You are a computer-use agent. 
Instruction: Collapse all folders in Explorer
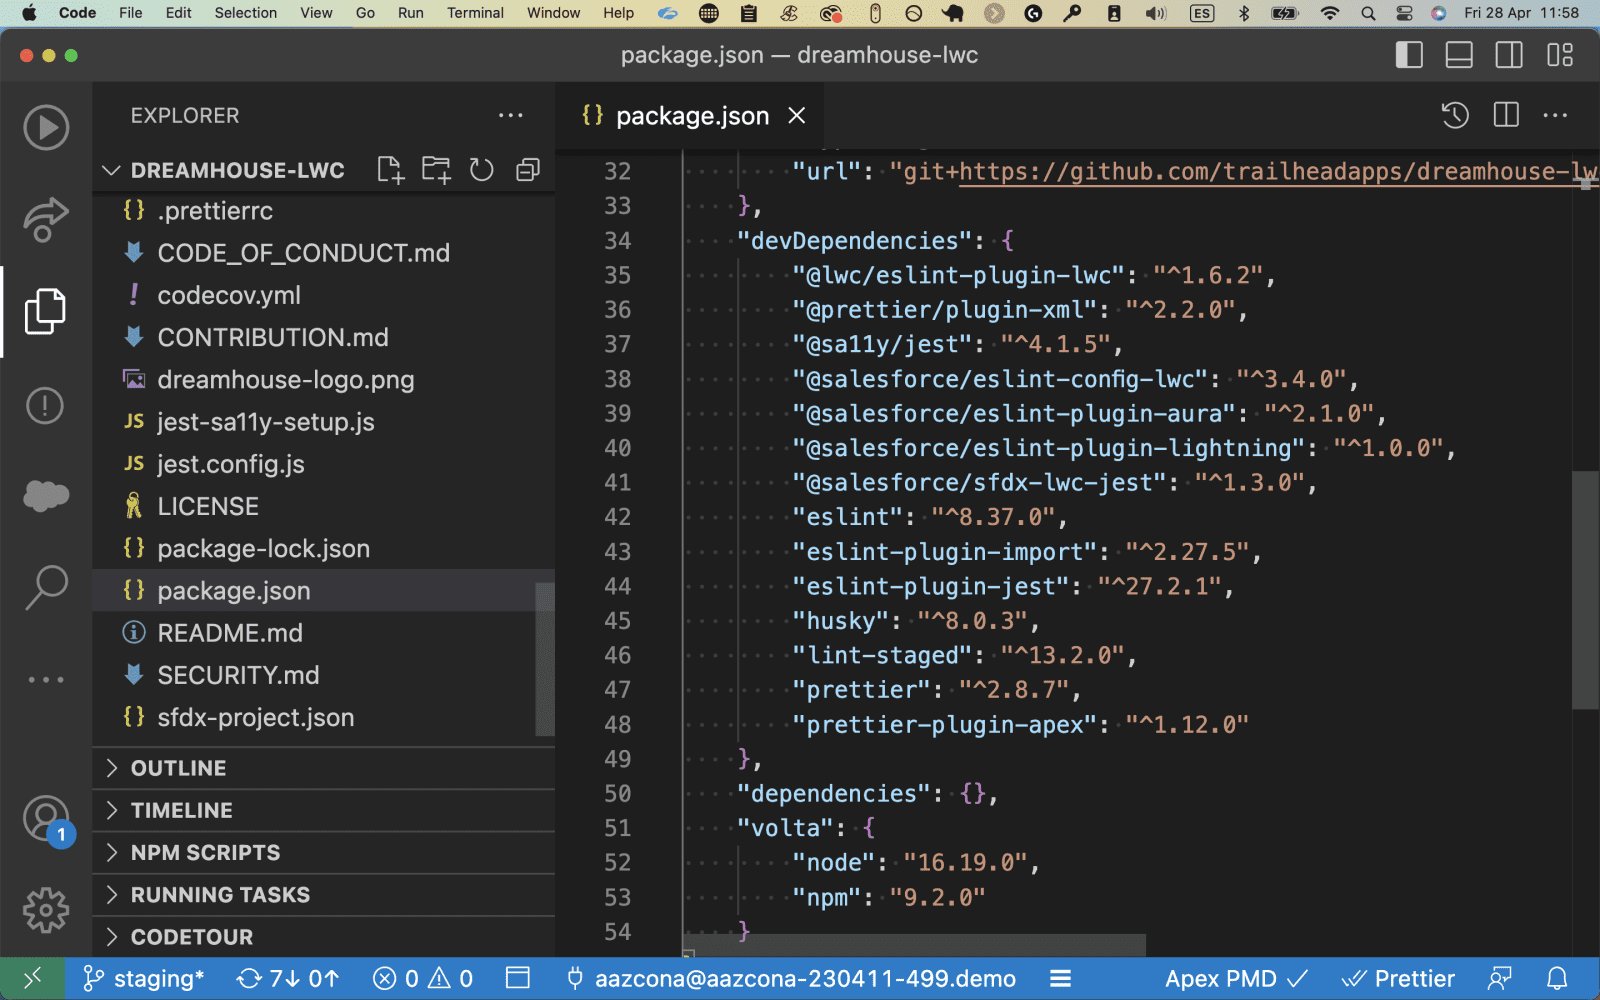(528, 170)
